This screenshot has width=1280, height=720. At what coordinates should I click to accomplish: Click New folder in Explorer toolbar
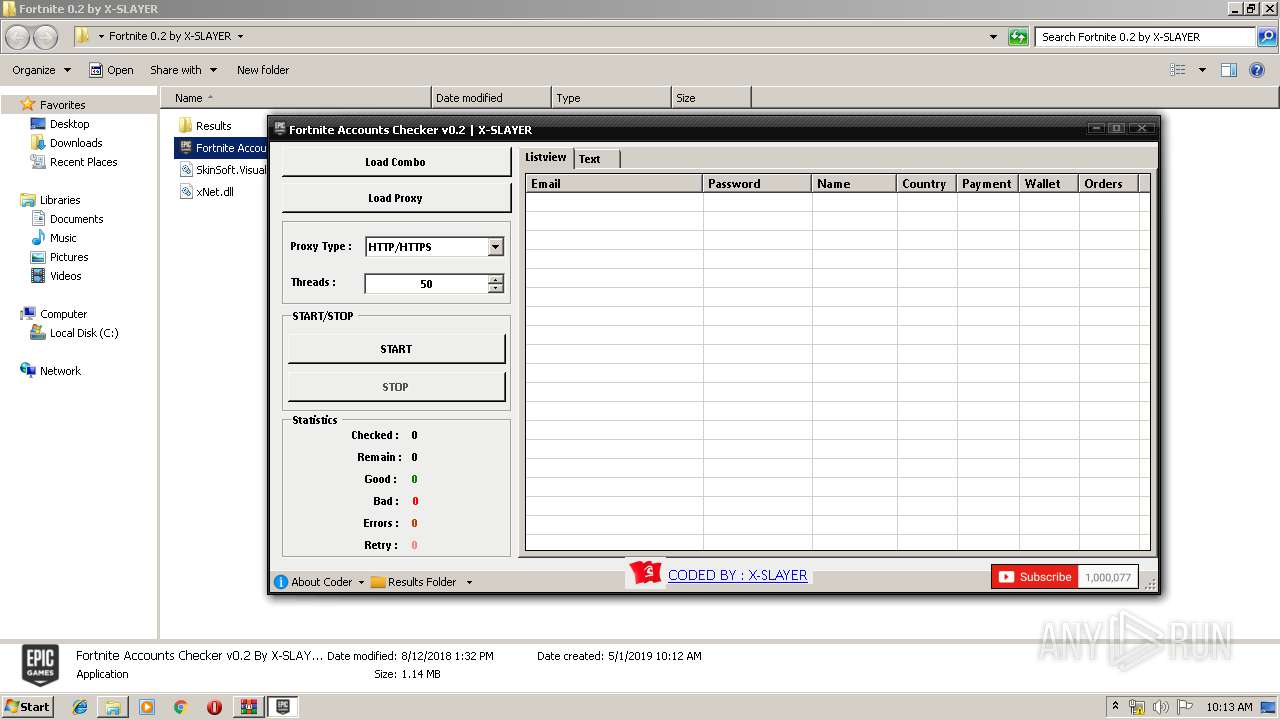(263, 70)
